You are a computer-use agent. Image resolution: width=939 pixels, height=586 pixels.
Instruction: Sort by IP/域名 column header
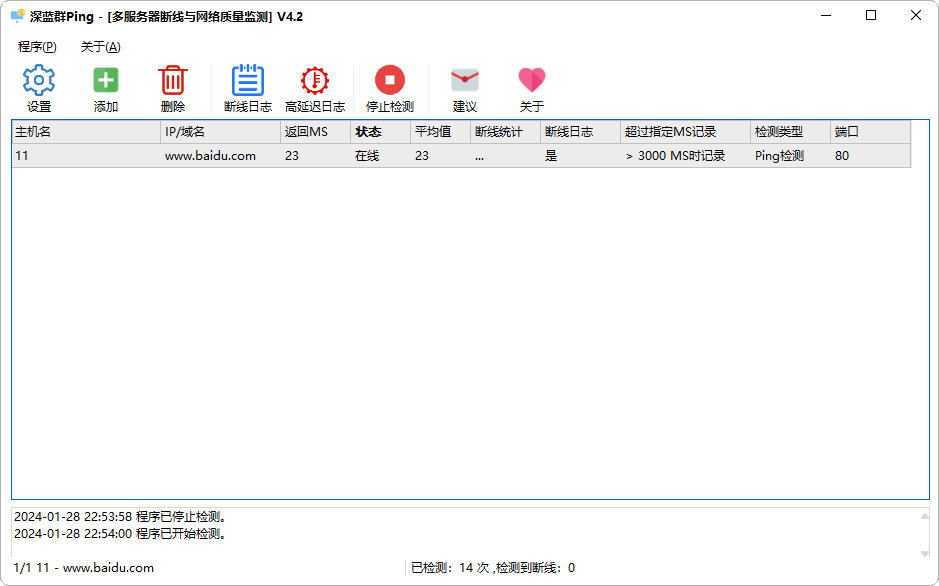tap(220, 132)
